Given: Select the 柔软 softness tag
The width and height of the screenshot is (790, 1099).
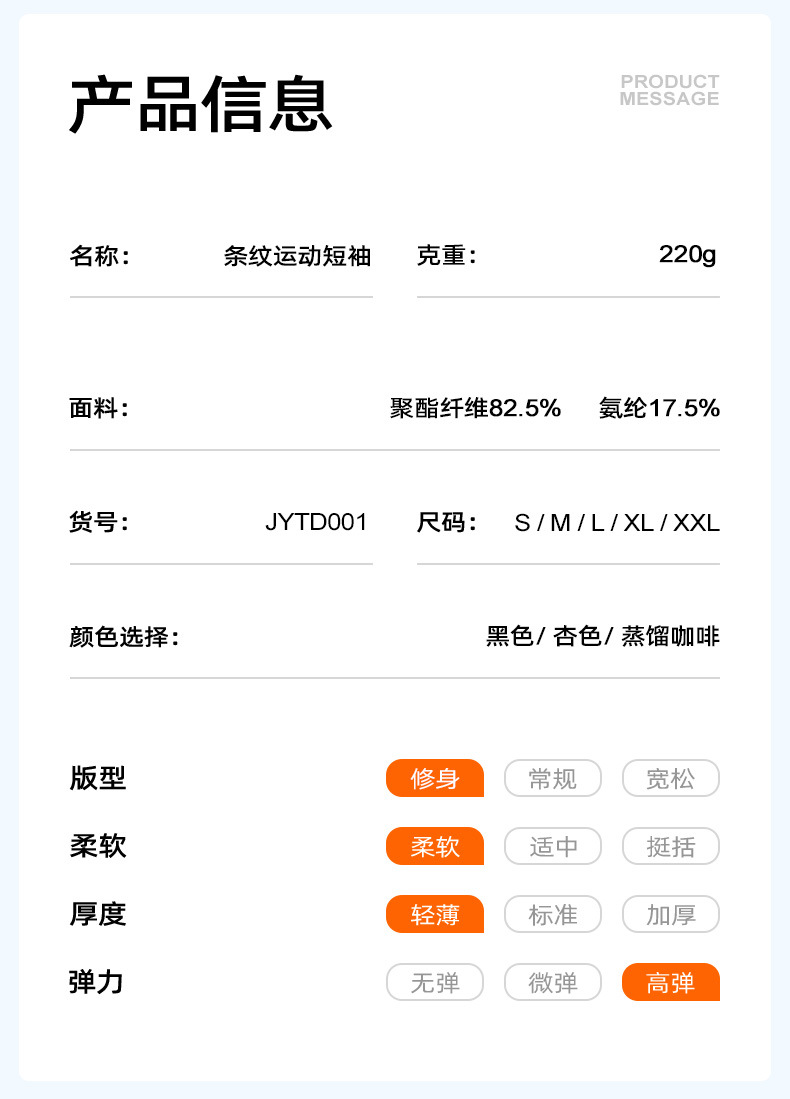Looking at the screenshot, I should coord(435,846).
